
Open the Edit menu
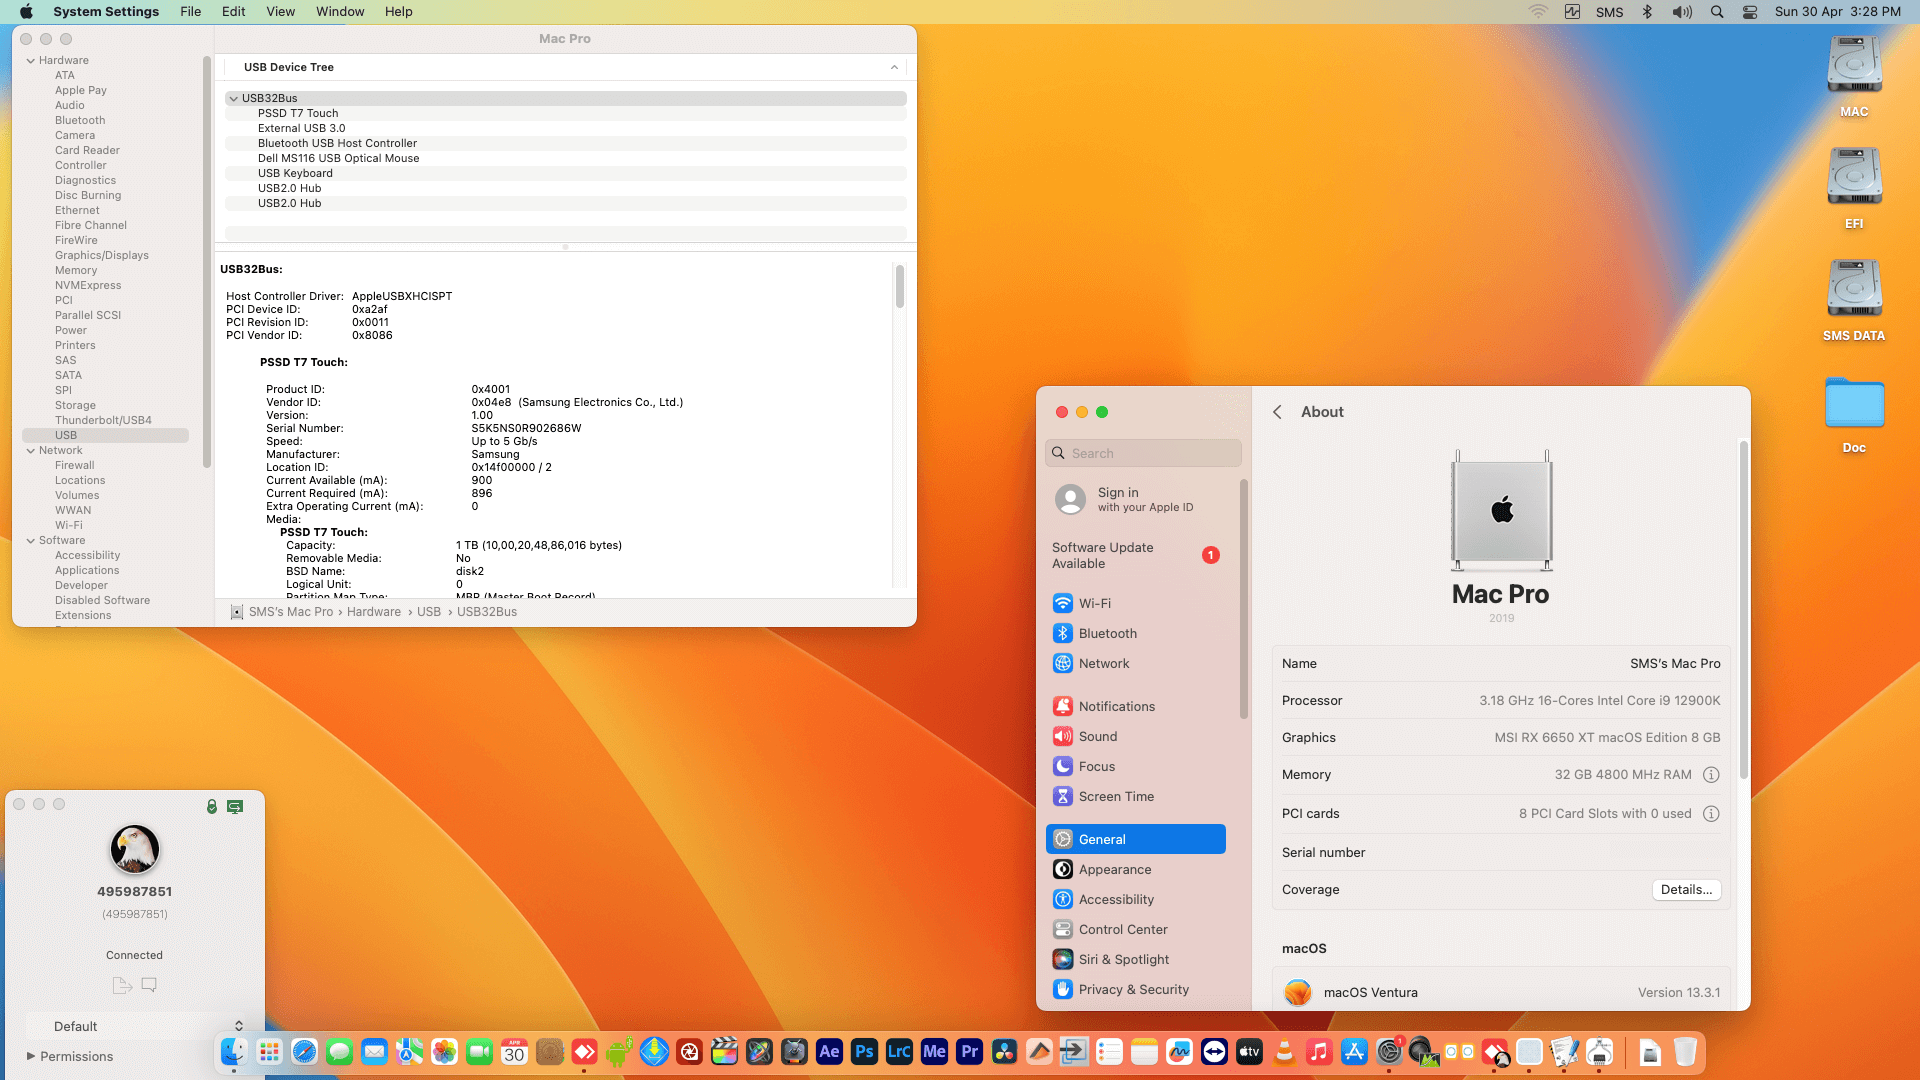(x=233, y=12)
